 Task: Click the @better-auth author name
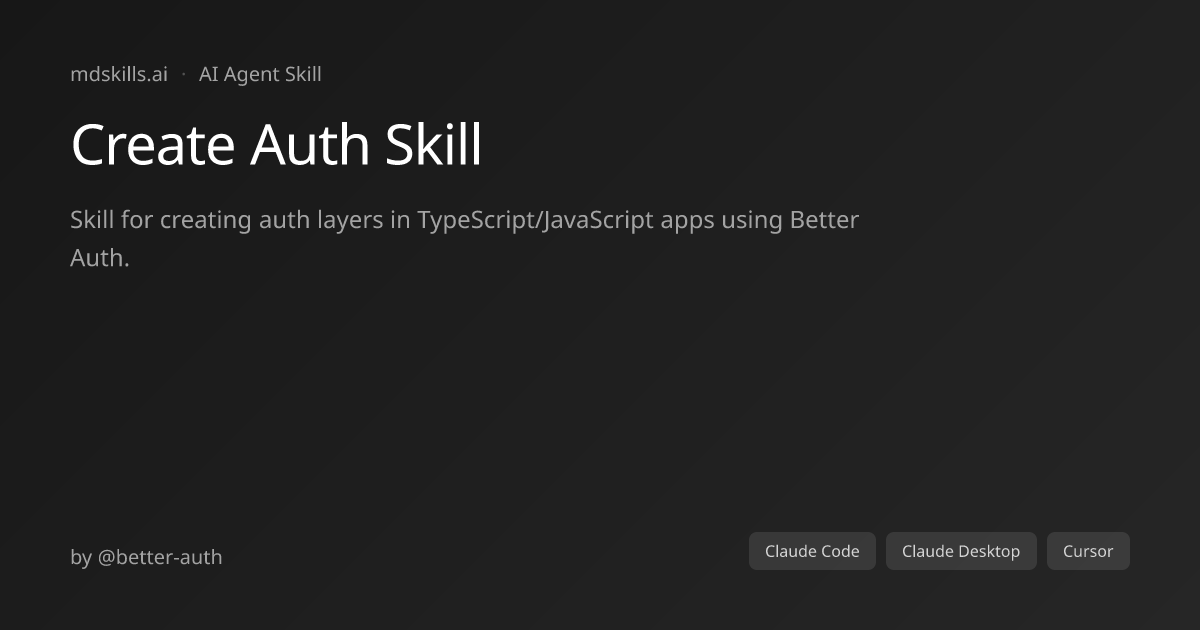pyautogui.click(x=160, y=557)
